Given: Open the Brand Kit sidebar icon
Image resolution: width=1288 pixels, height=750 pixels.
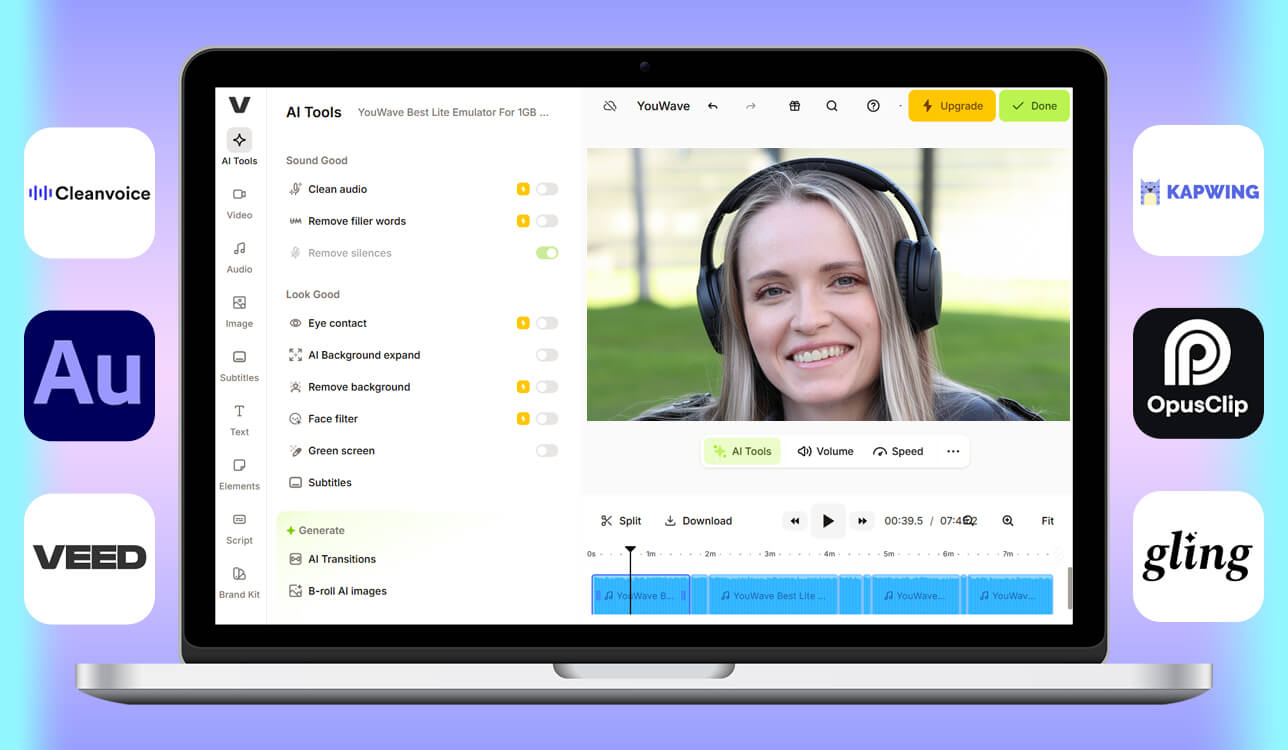Looking at the screenshot, I should (x=239, y=582).
